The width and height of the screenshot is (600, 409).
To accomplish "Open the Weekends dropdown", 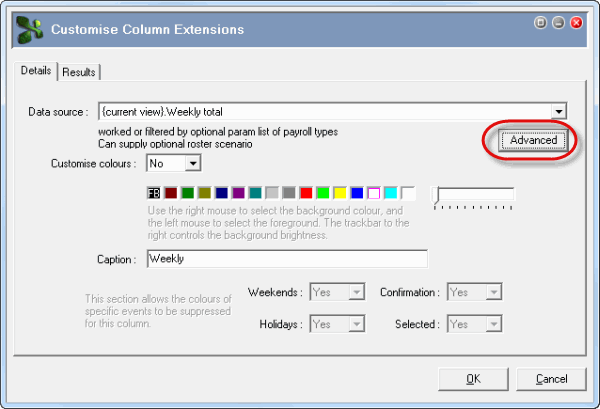I will point(356,292).
